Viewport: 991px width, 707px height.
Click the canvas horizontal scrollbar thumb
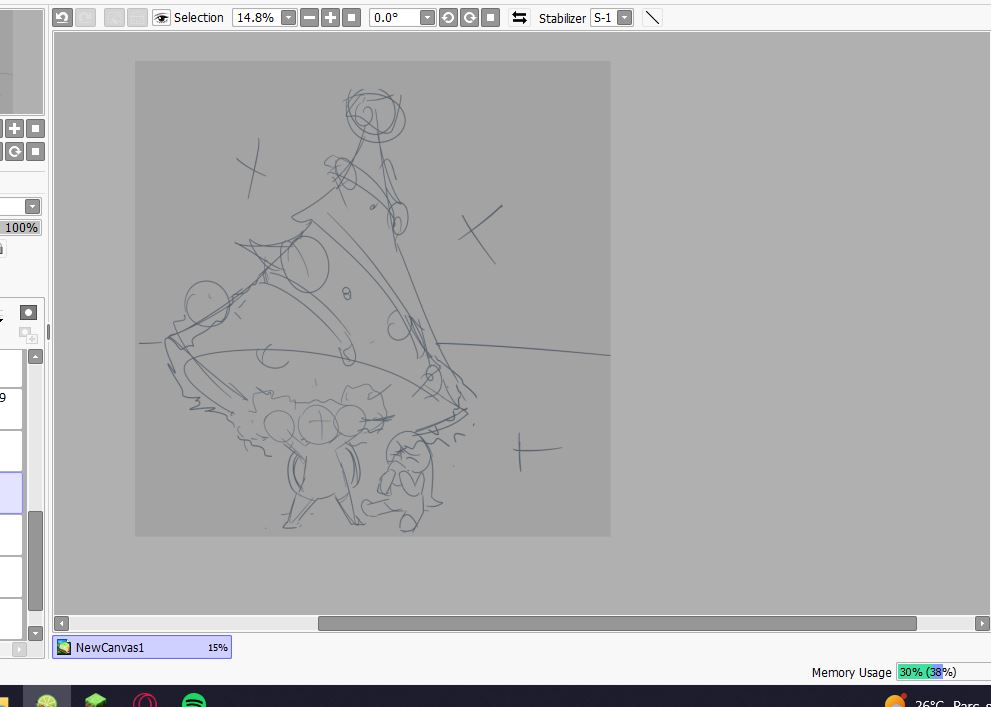coord(617,624)
